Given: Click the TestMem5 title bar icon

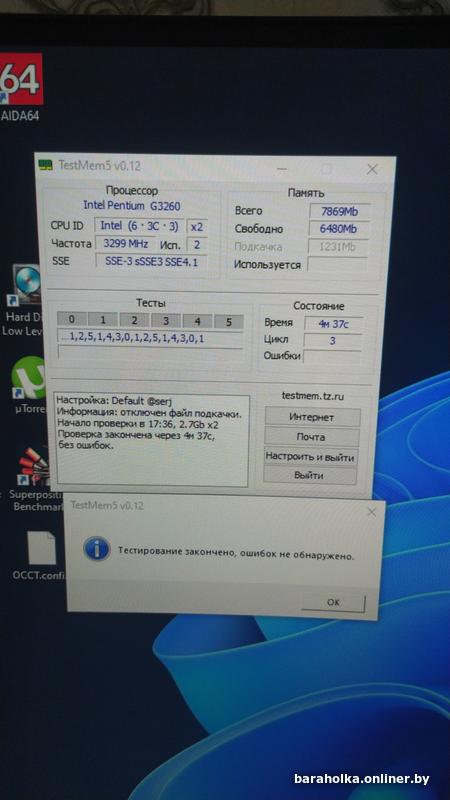Looking at the screenshot, I should (x=45, y=165).
